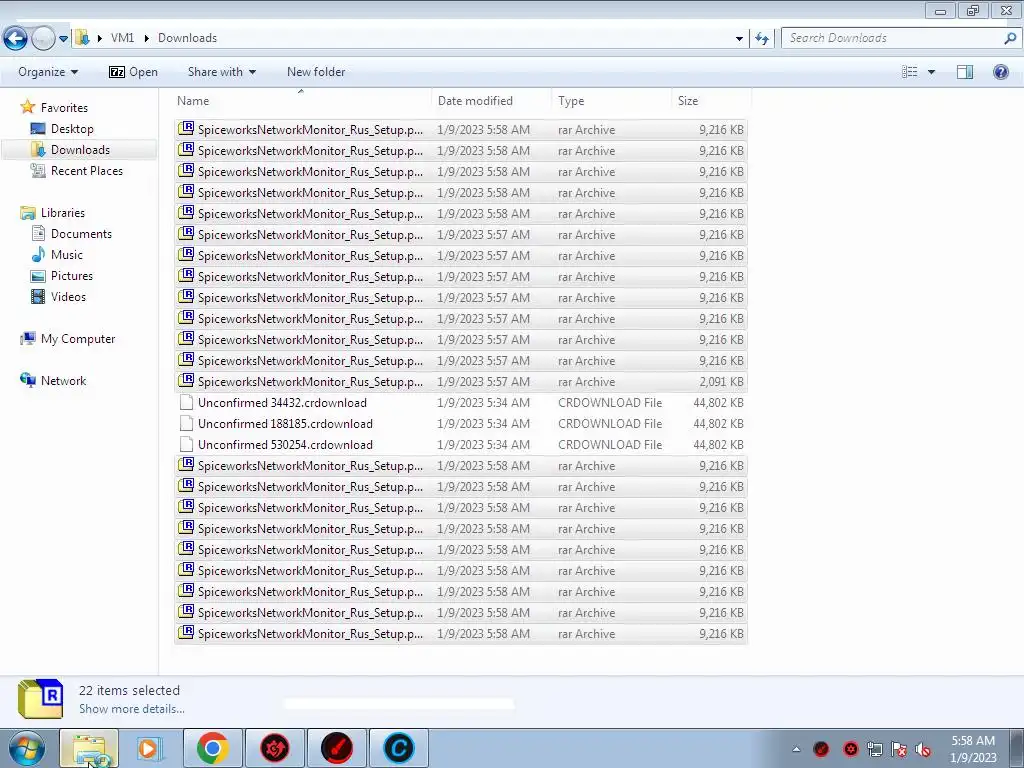Viewport: 1024px width, 768px height.
Task: Go back using the Back arrow button
Action: 16,39
